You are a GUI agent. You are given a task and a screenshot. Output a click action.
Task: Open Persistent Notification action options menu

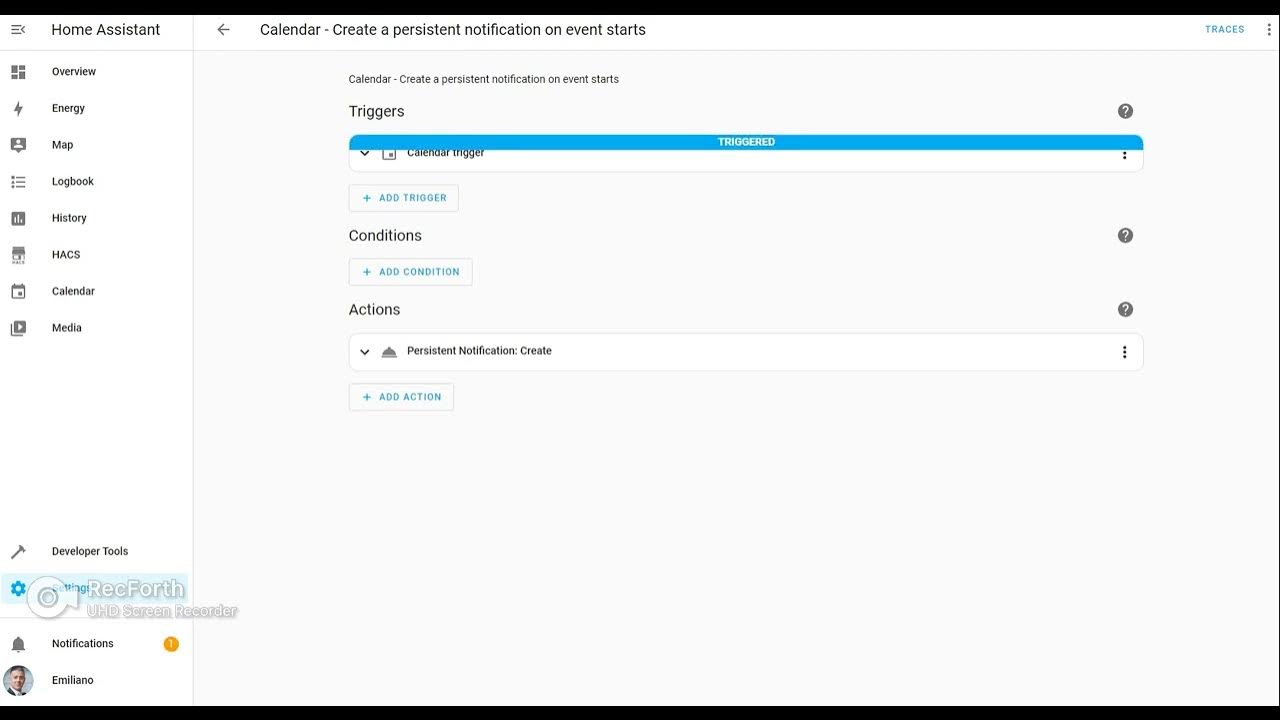click(1124, 352)
